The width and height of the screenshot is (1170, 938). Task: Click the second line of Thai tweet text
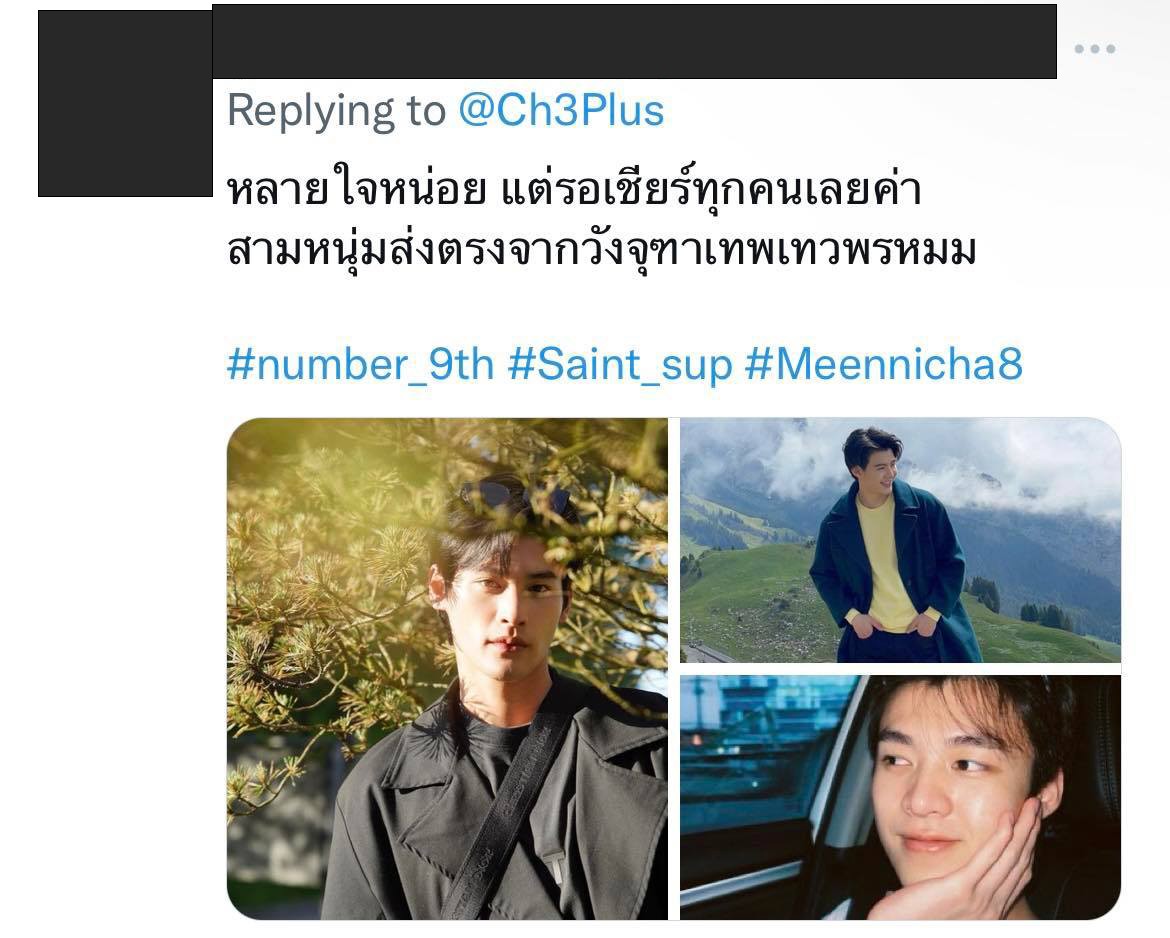click(601, 250)
